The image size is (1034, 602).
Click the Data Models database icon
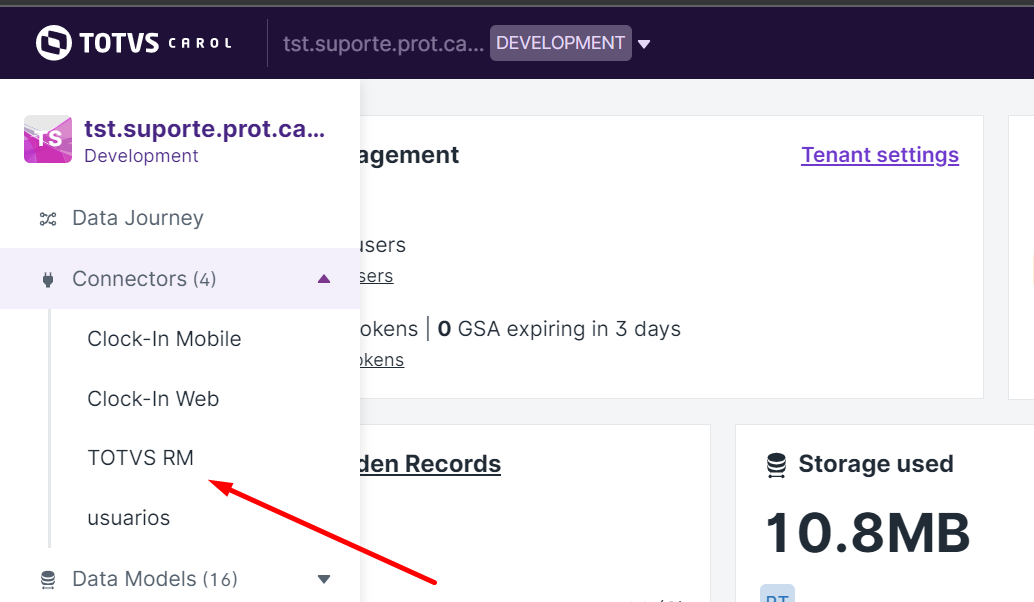46,579
